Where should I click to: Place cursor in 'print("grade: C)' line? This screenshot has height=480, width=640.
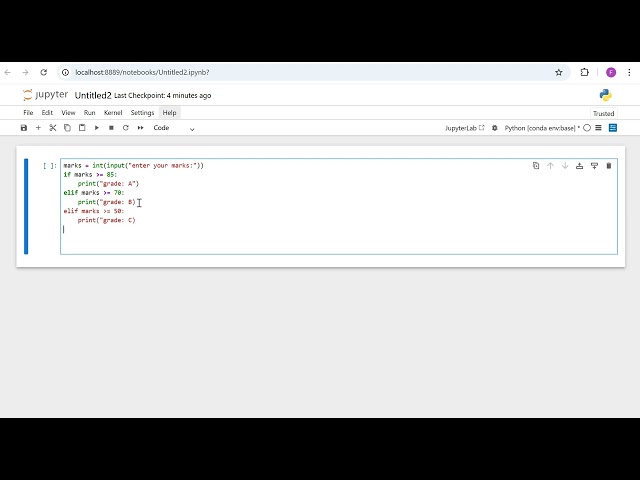pyautogui.click(x=107, y=220)
